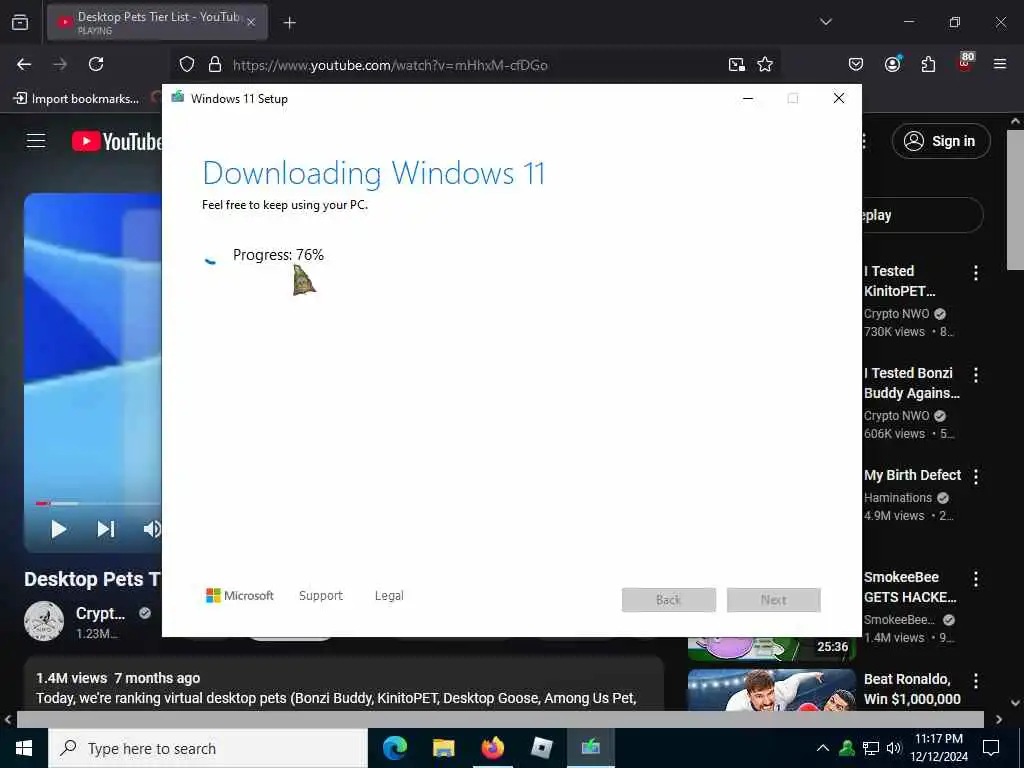The width and height of the screenshot is (1024, 768).
Task: Open the Pocket save icon
Action: click(856, 64)
